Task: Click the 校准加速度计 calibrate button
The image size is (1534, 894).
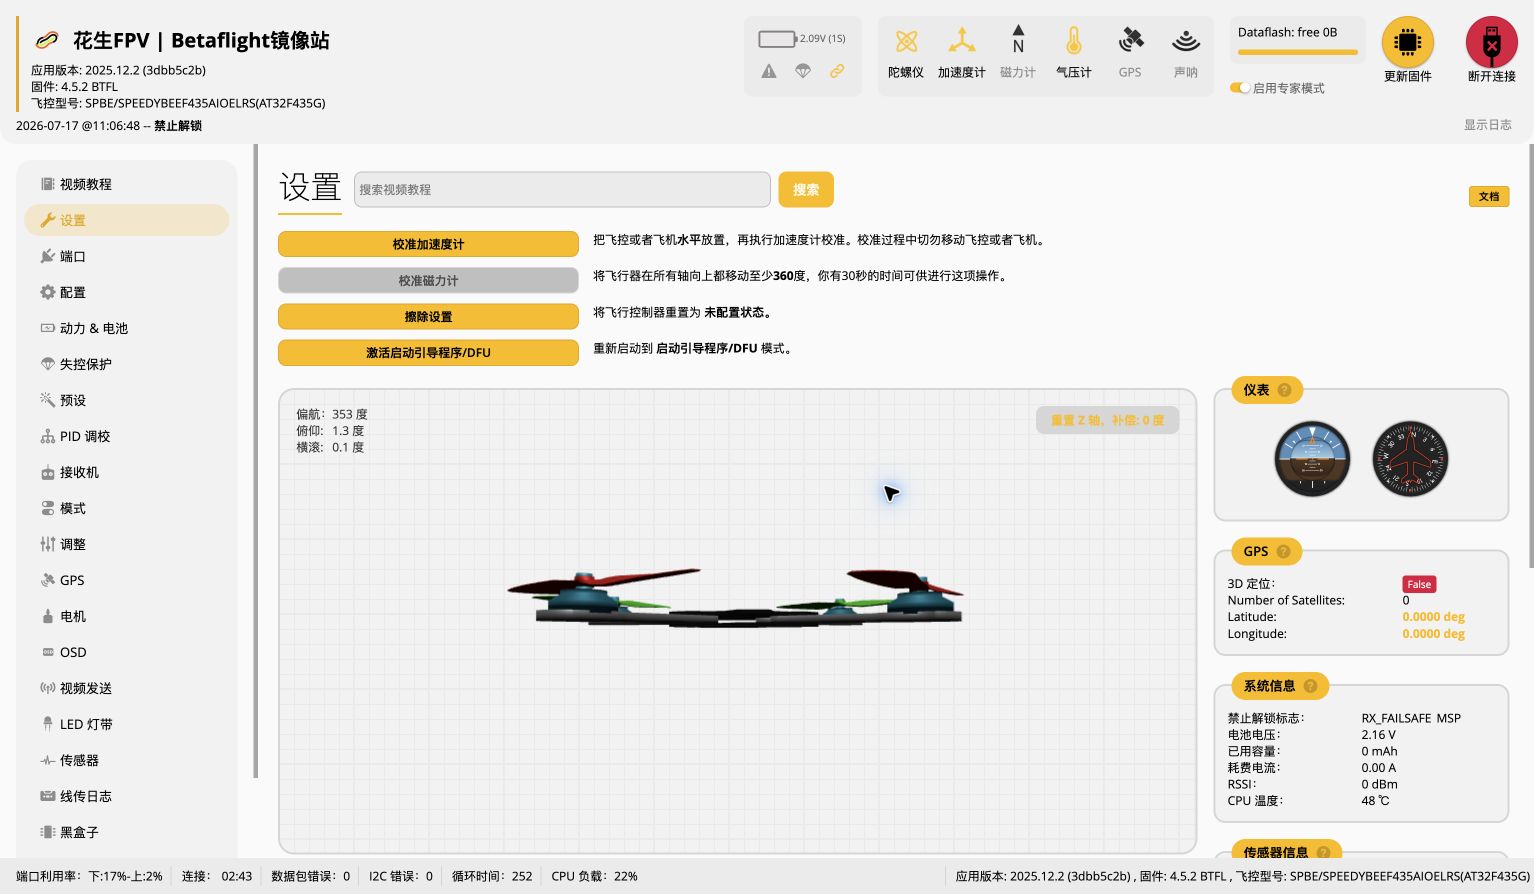Action: 428,244
